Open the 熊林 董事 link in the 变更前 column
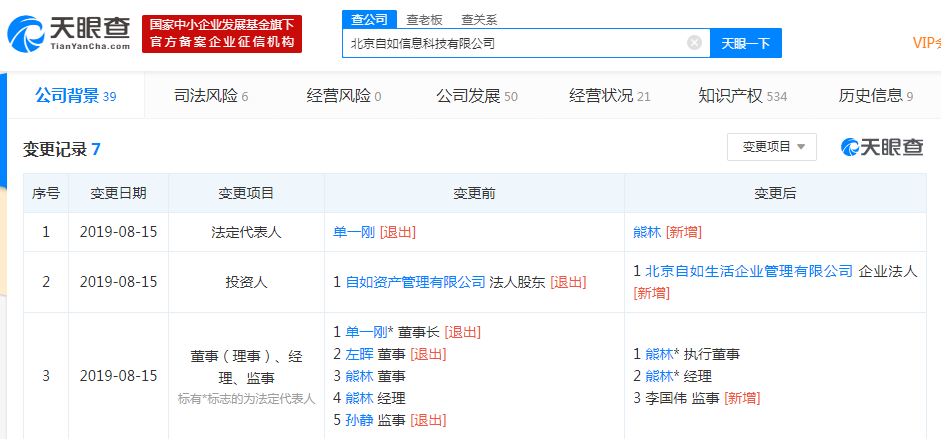 click(x=360, y=376)
